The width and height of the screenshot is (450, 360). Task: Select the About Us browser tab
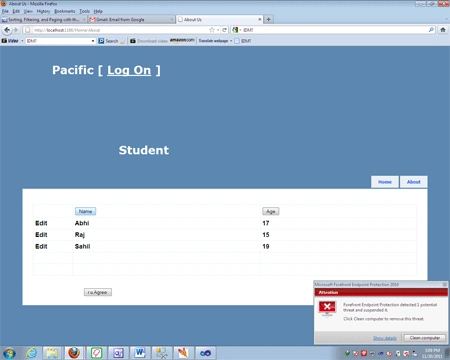tap(219, 20)
